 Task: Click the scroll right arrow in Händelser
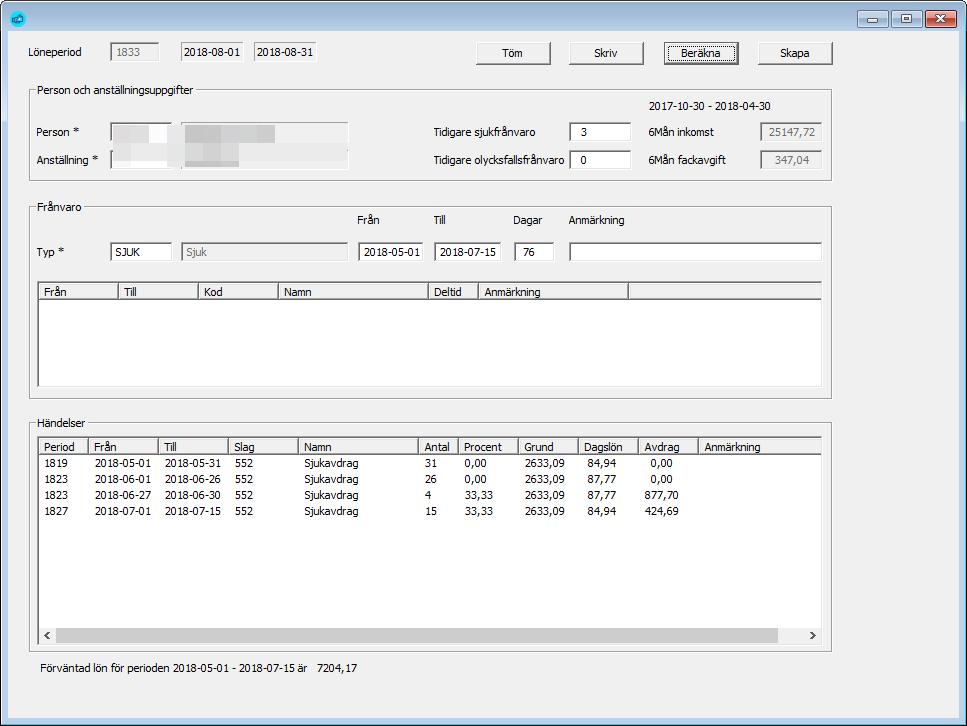[812, 635]
